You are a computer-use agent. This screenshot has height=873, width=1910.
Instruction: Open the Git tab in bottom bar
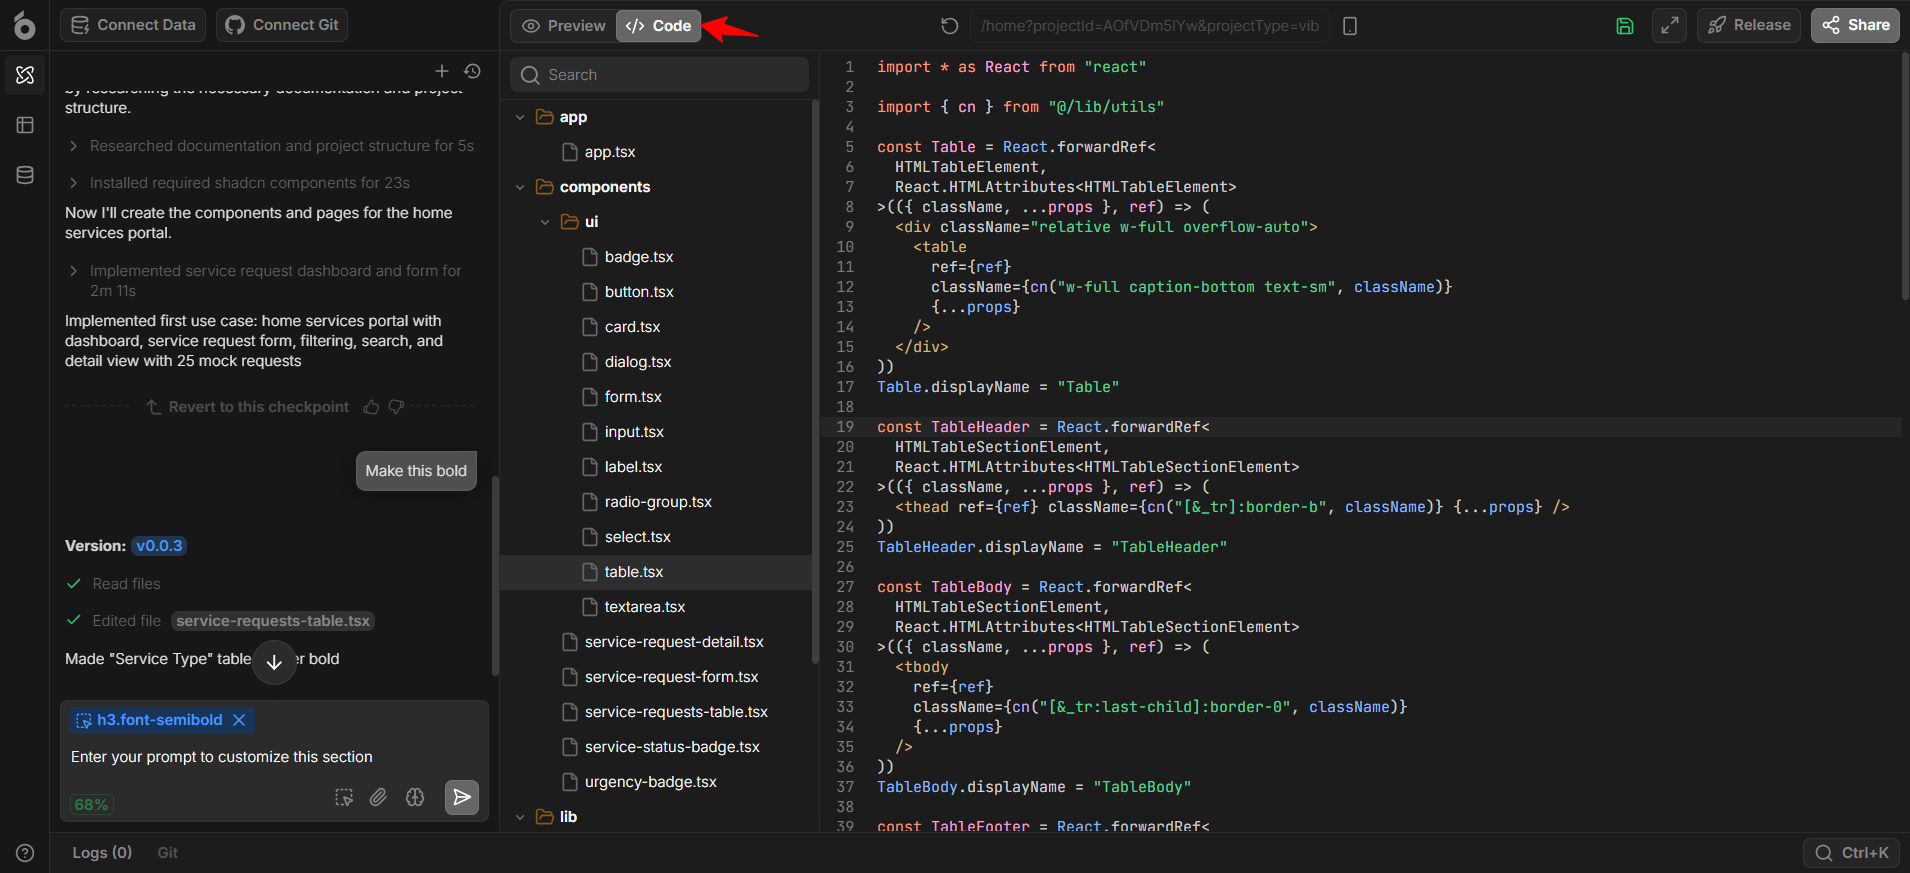[x=167, y=853]
